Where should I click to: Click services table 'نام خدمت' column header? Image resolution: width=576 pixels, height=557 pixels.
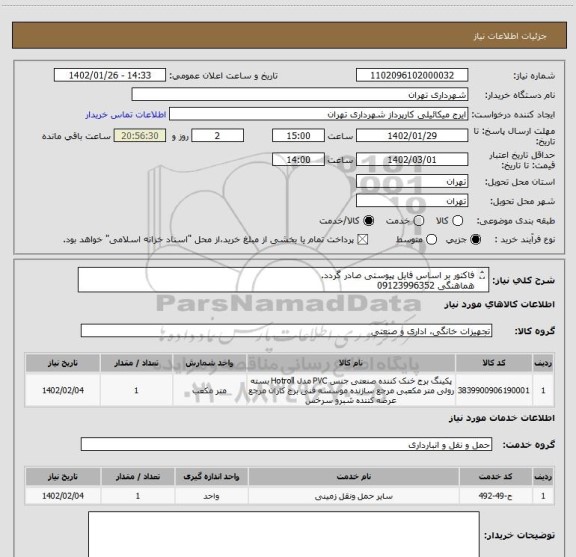(x=354, y=477)
